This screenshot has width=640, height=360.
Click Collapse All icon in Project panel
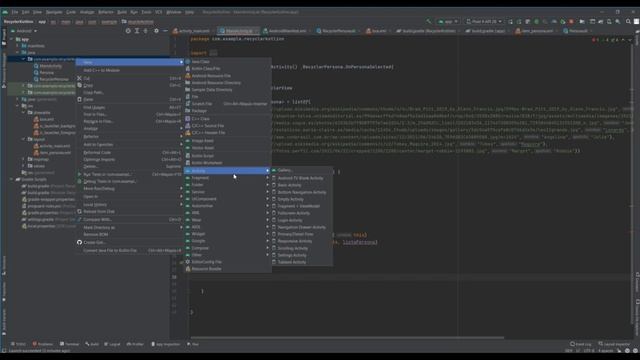[x=146, y=31]
